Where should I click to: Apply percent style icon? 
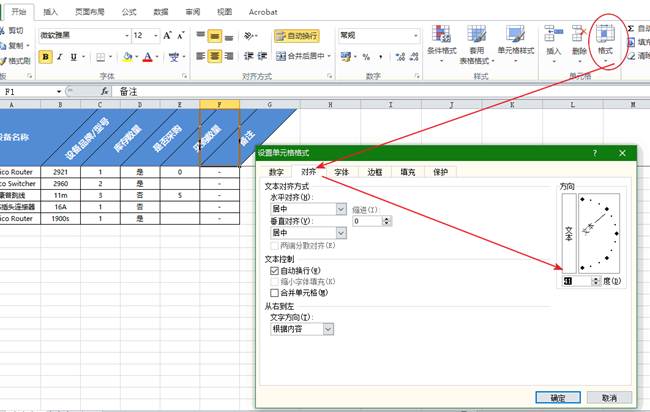tap(366, 56)
